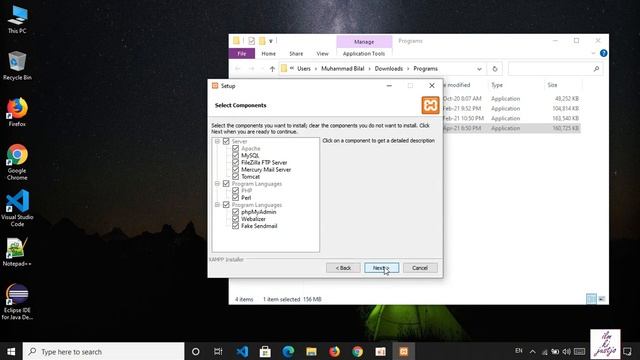Click the Explorer search box
This screenshot has width=640, height=360.
click(556, 69)
